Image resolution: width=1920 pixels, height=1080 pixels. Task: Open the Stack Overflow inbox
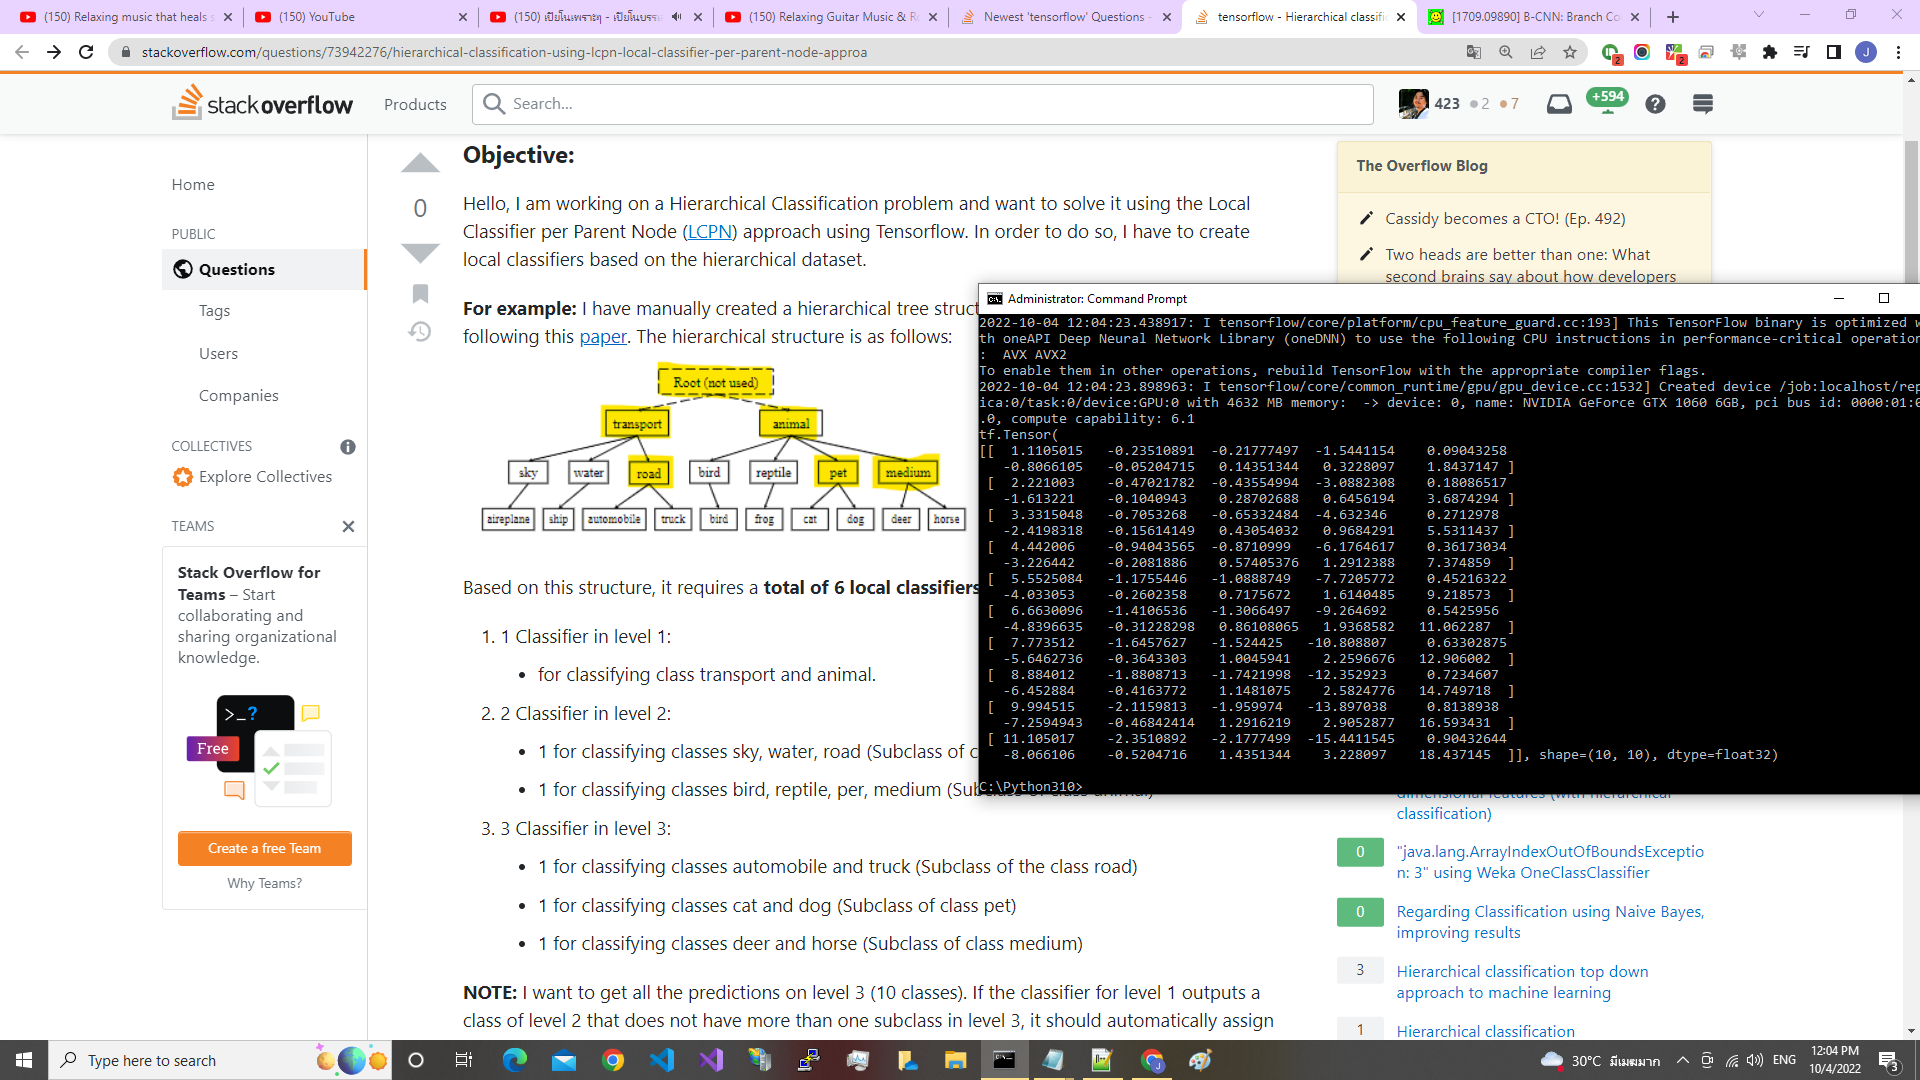[1559, 104]
